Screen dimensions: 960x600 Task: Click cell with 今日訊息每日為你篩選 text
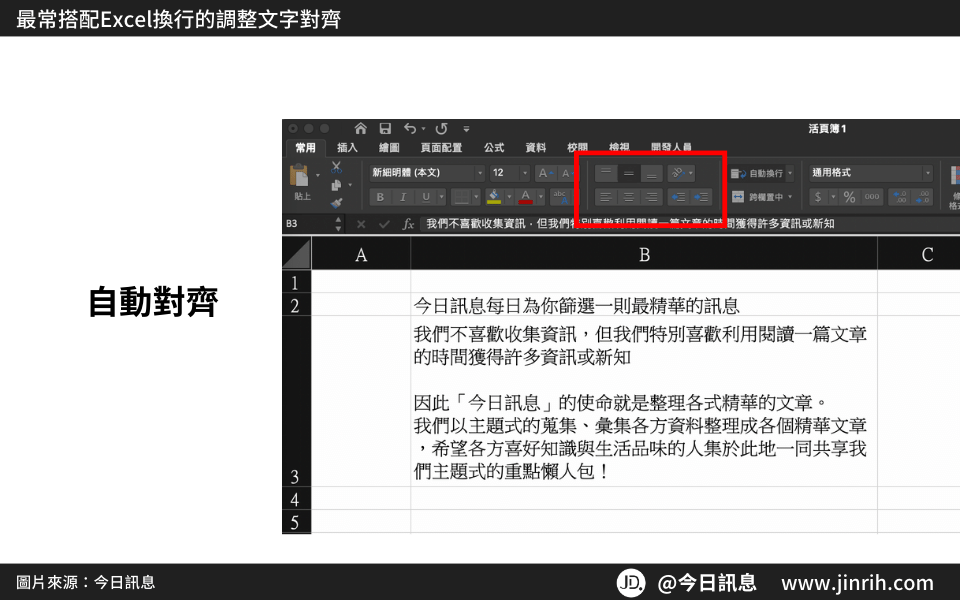[644, 304]
